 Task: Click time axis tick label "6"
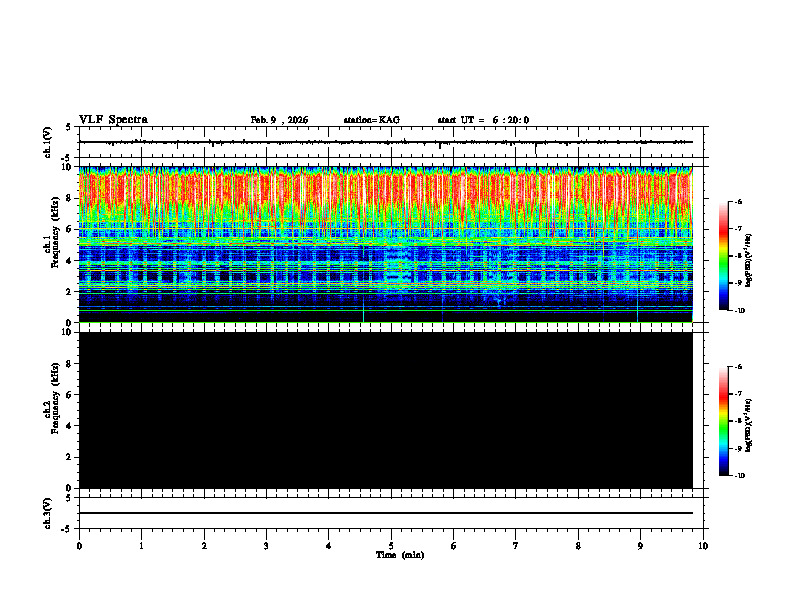454,546
